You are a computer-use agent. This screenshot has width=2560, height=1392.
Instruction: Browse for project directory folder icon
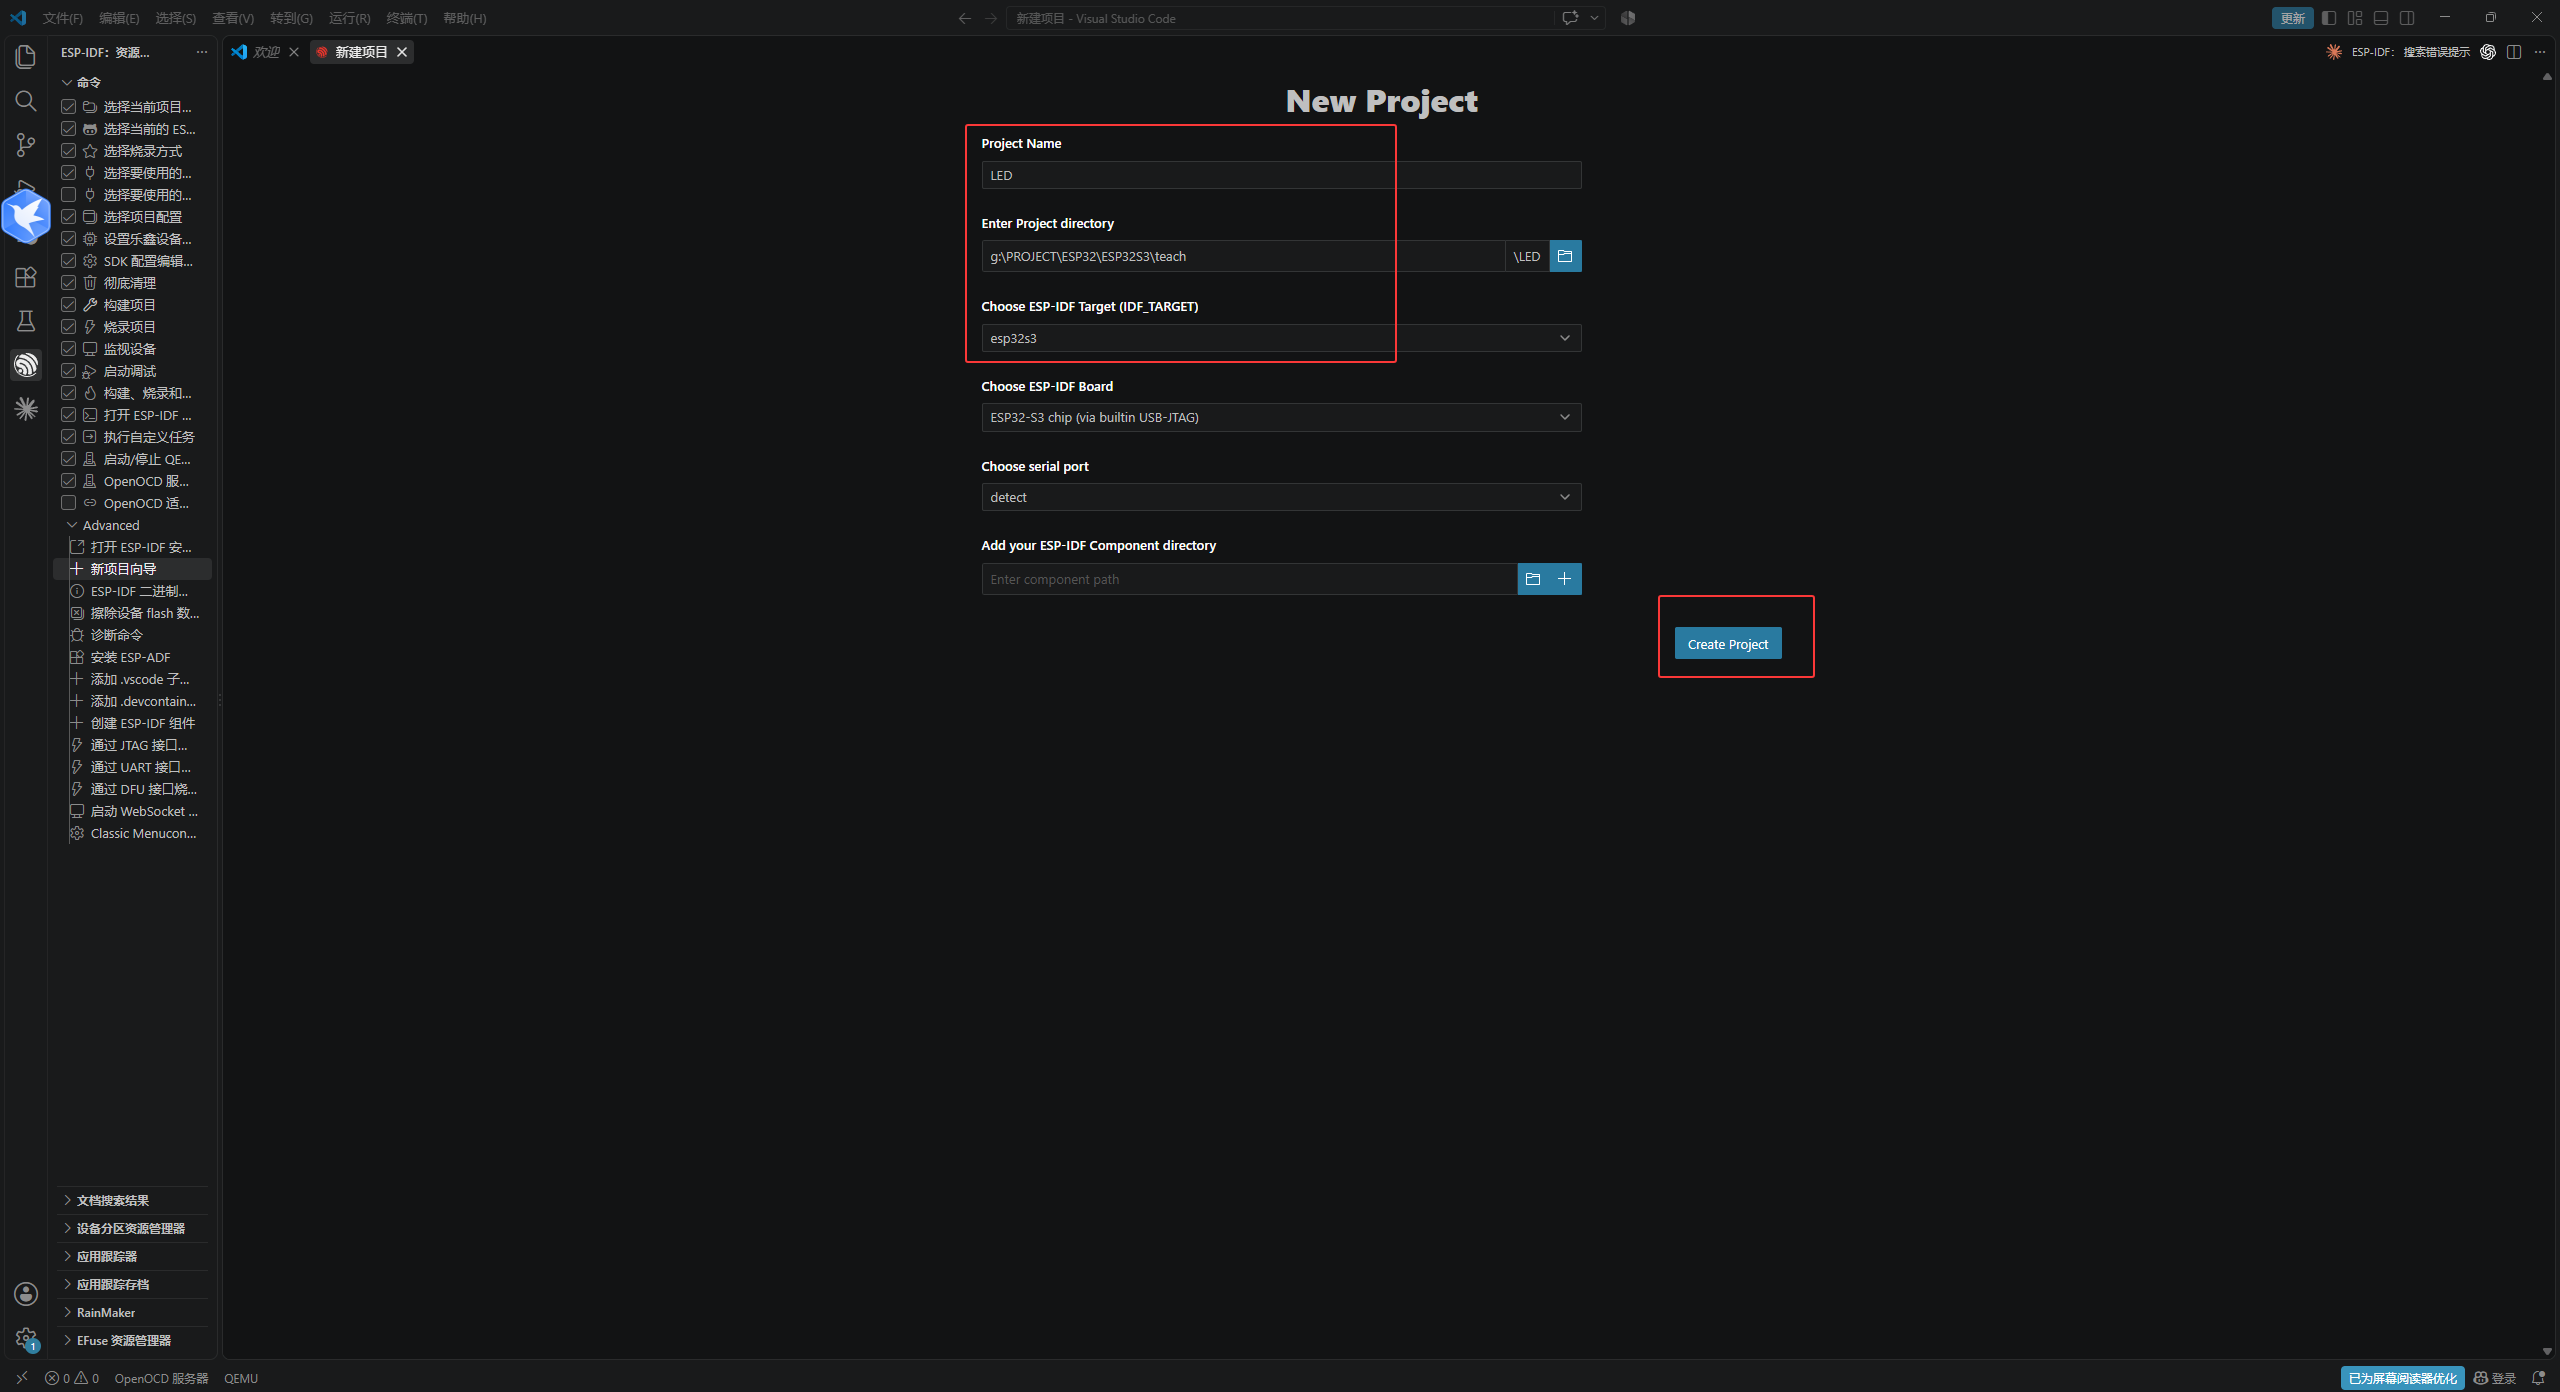click(1565, 256)
